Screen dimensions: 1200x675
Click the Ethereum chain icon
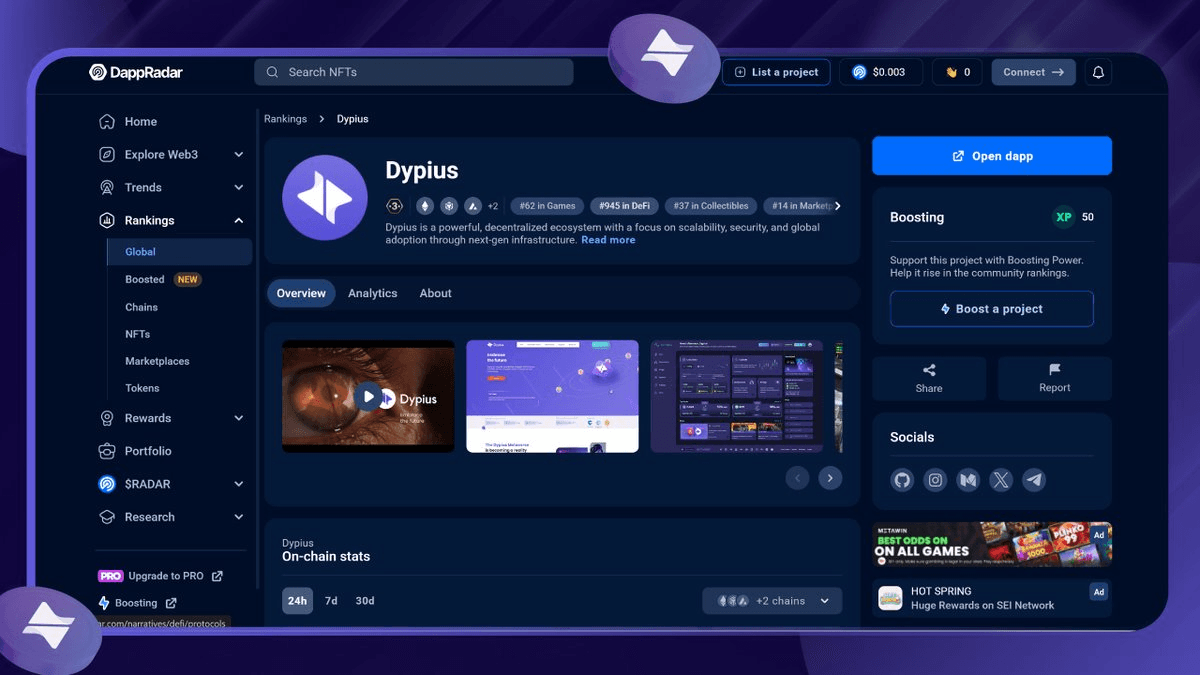point(425,206)
